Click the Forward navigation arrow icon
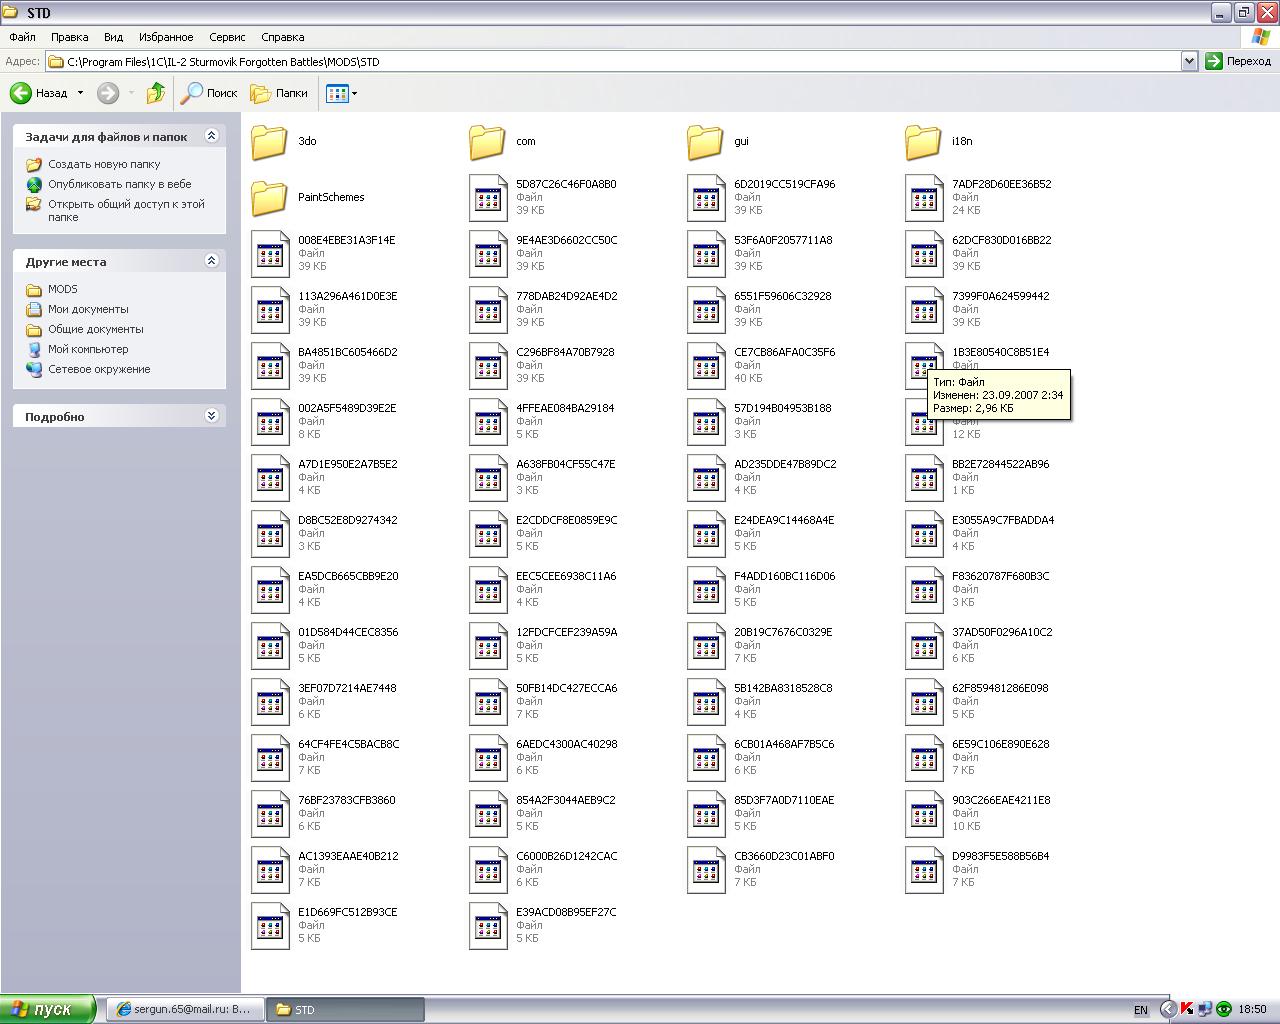The width and height of the screenshot is (1280, 1024). 108,93
